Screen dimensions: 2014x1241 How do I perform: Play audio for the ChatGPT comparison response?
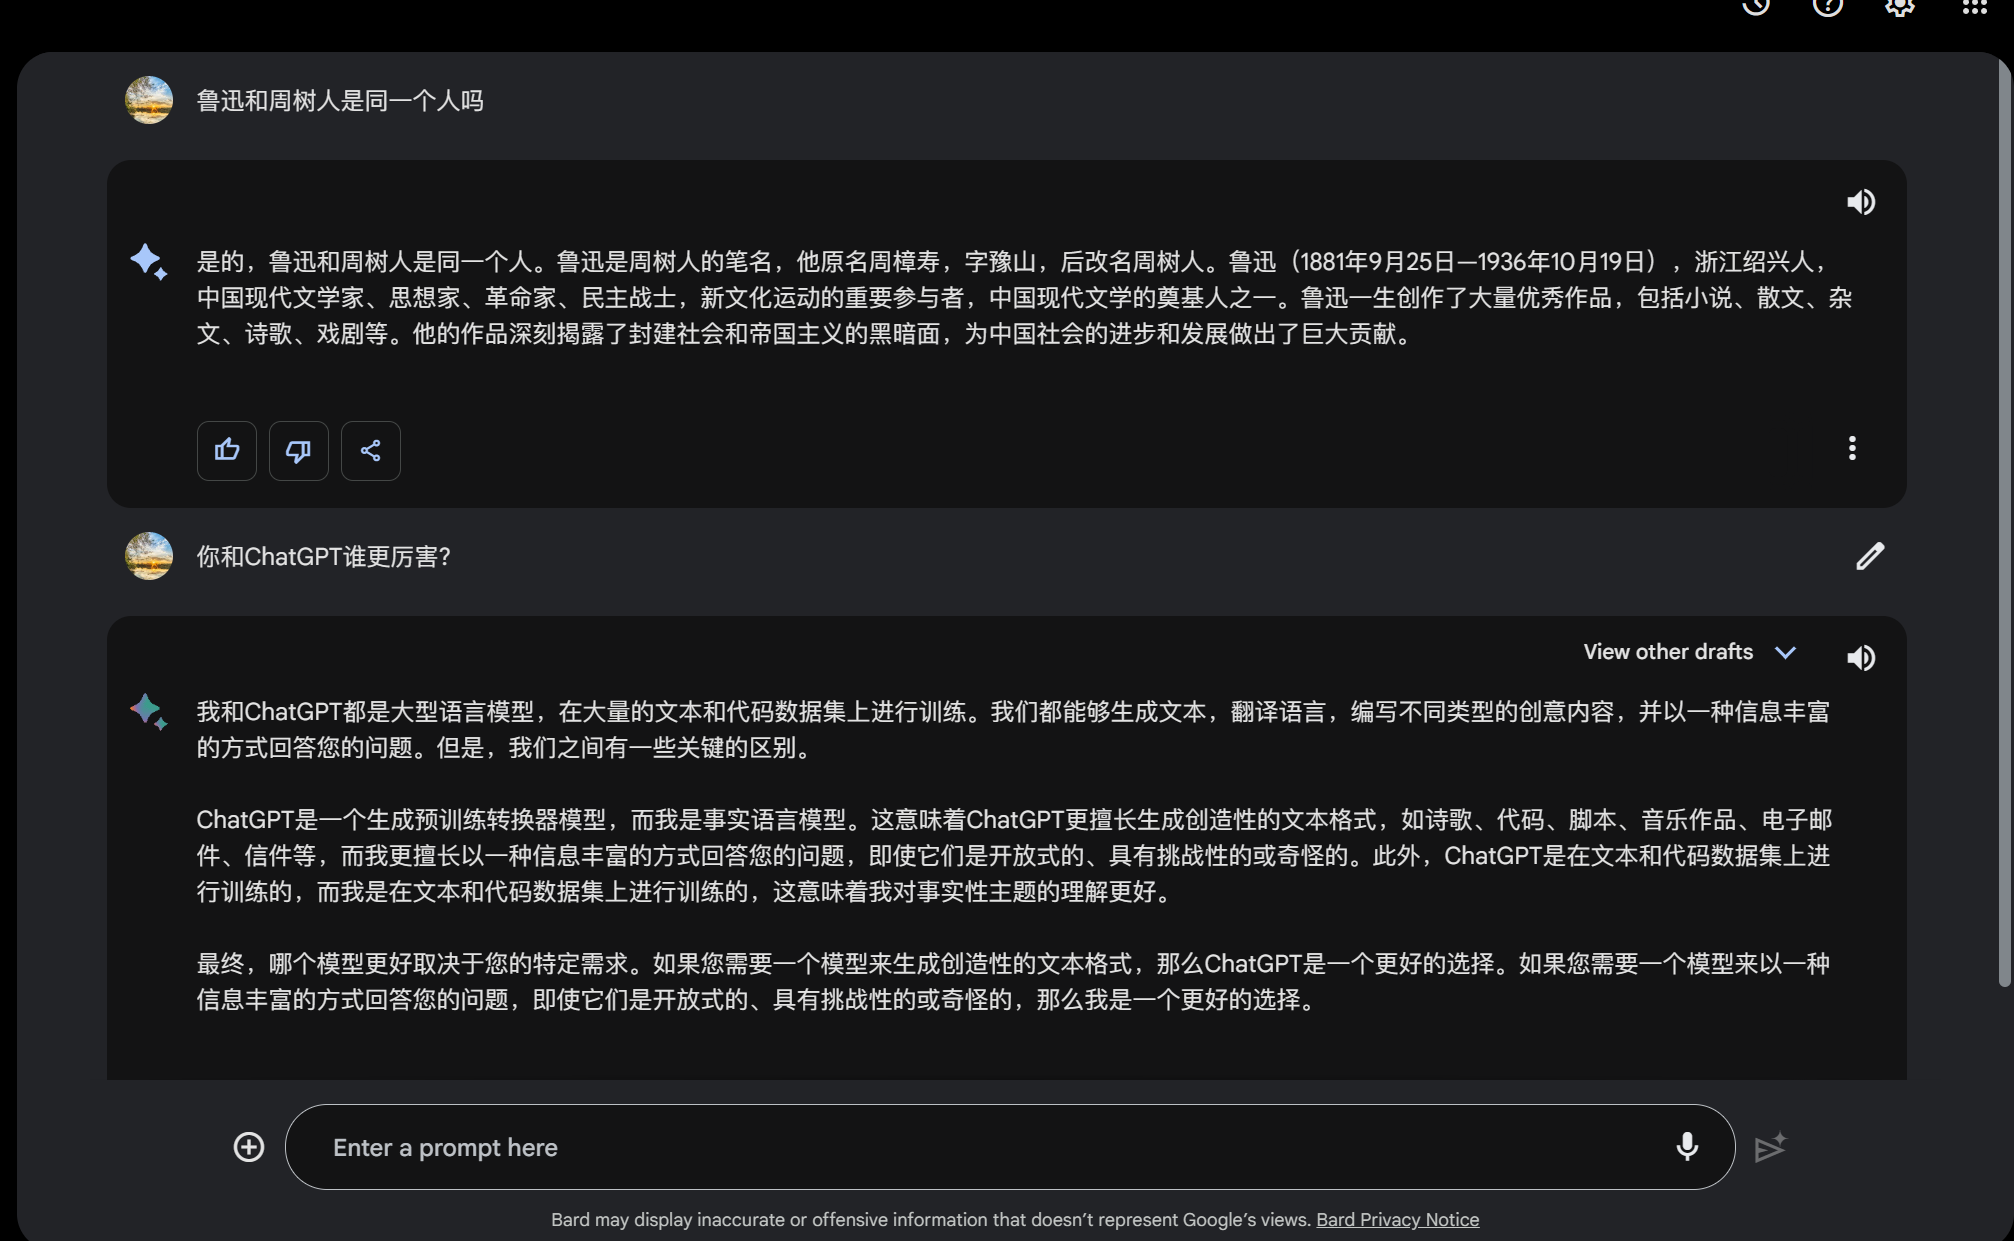point(1861,657)
